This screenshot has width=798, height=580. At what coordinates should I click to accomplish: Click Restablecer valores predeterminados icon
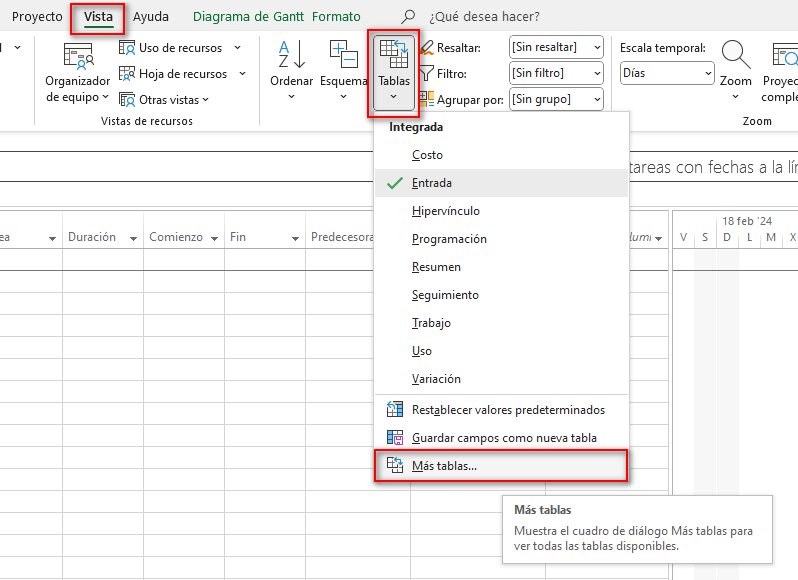[394, 410]
